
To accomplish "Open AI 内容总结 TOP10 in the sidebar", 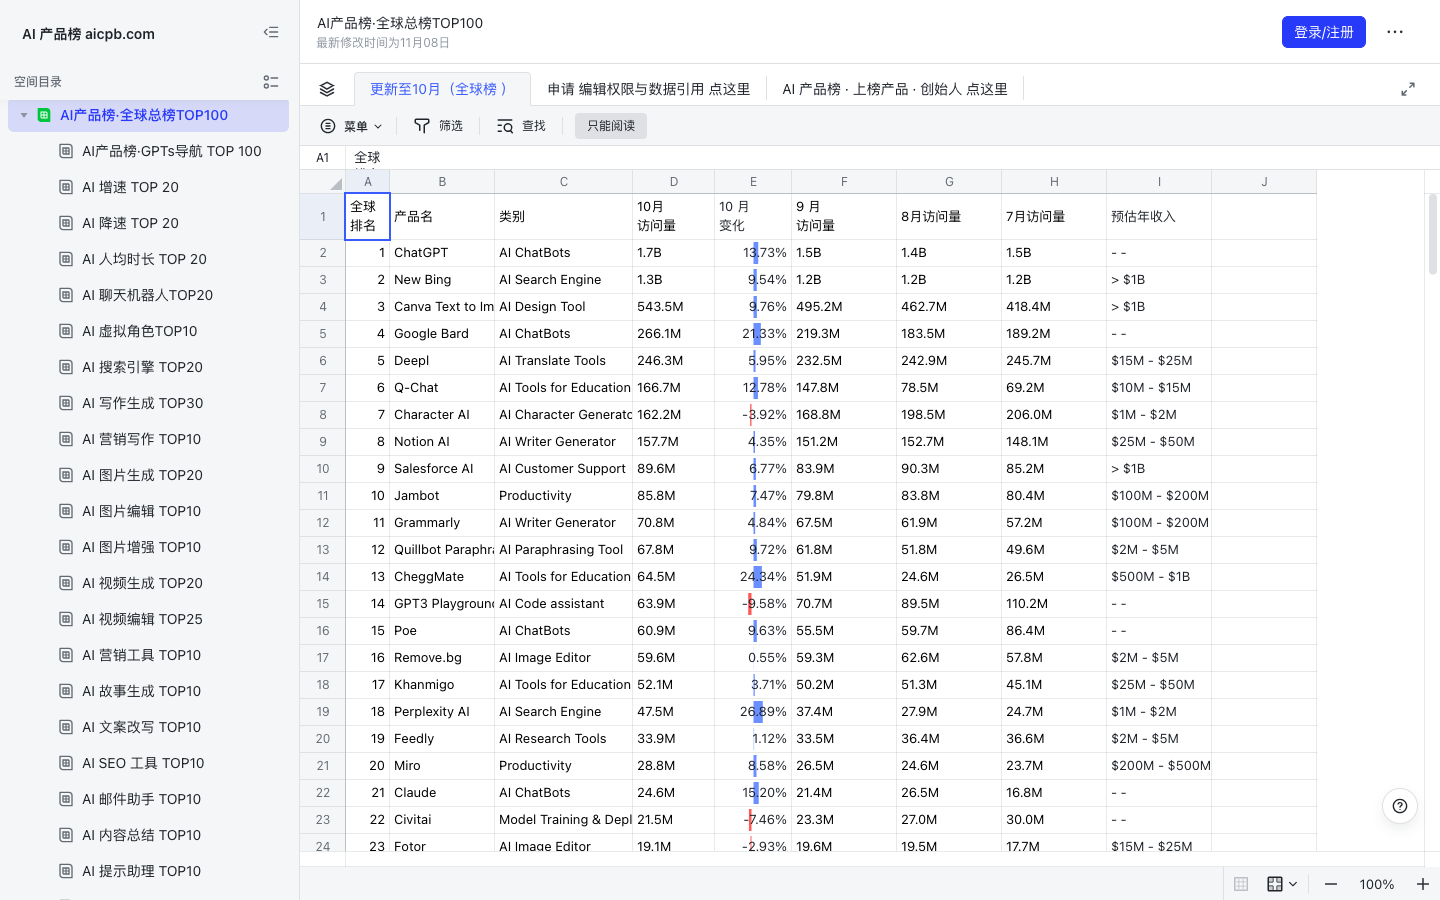I will tap(141, 835).
